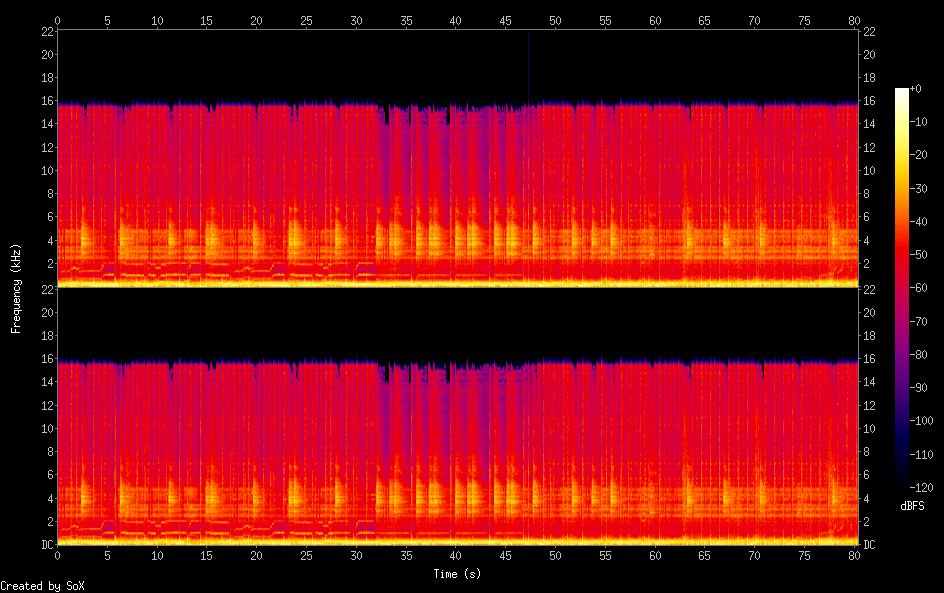944x593 pixels.
Task: Click the 80 tick on top time axis
Action: pos(854,20)
